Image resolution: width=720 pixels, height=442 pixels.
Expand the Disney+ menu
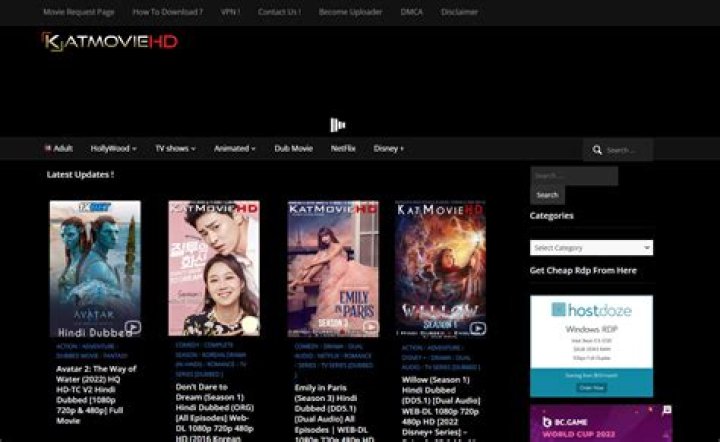tap(388, 148)
